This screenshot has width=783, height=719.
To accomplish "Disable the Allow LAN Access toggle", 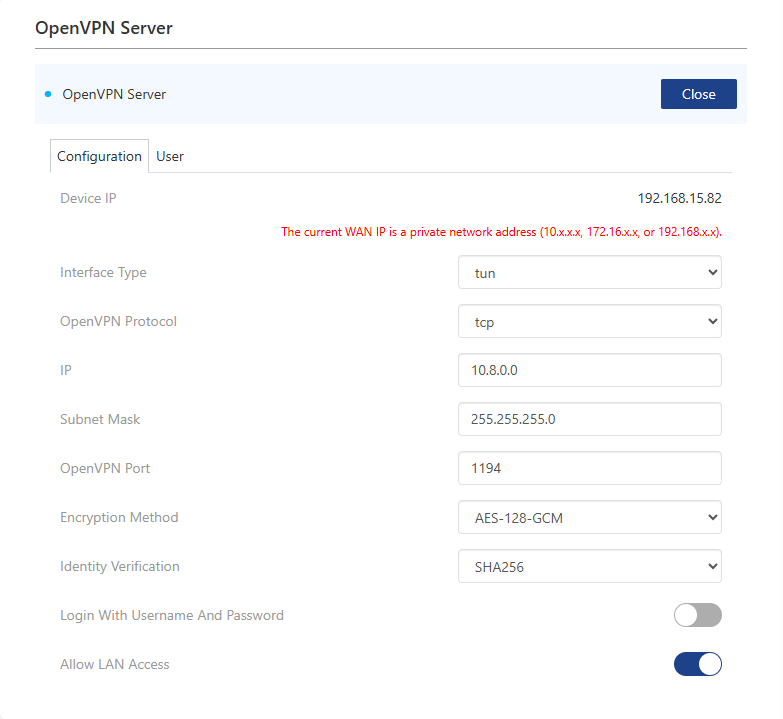I will (698, 664).
